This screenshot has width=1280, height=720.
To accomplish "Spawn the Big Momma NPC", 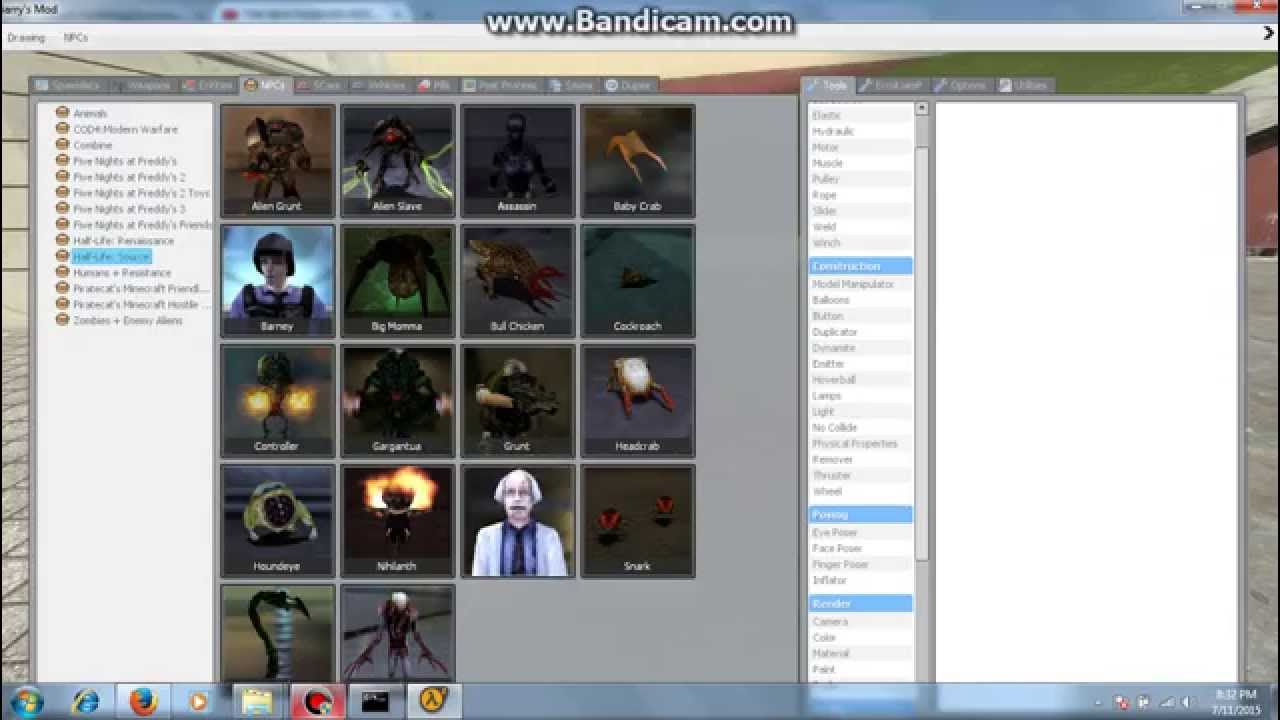I will tap(397, 281).
